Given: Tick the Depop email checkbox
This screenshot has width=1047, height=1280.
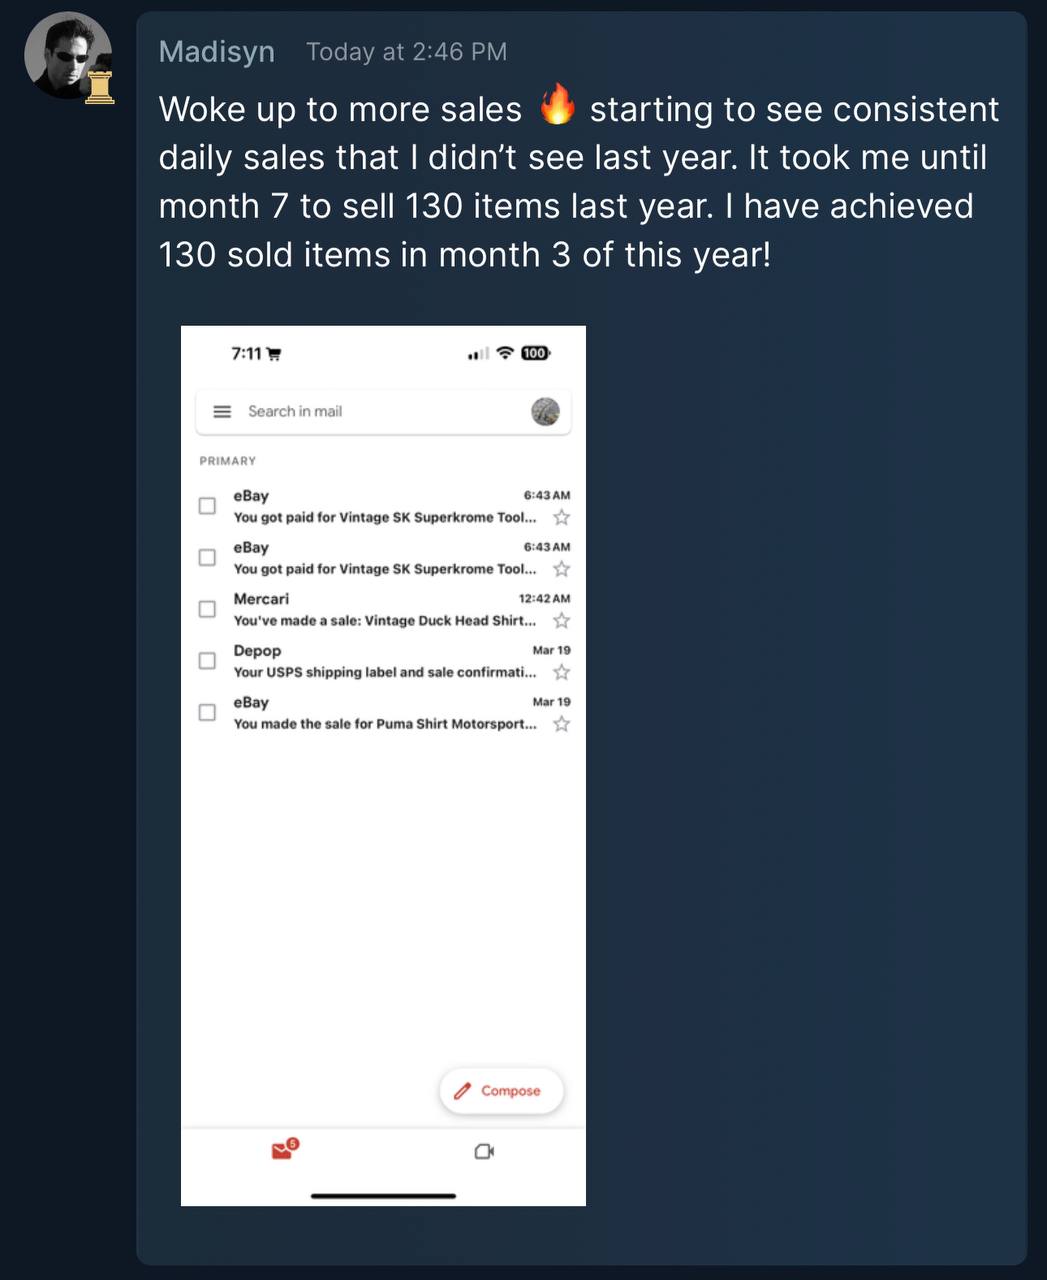Looking at the screenshot, I should coord(207,661).
